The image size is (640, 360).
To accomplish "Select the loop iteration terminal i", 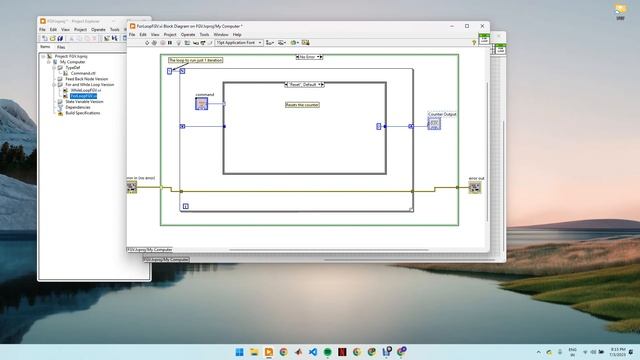I will click(185, 206).
